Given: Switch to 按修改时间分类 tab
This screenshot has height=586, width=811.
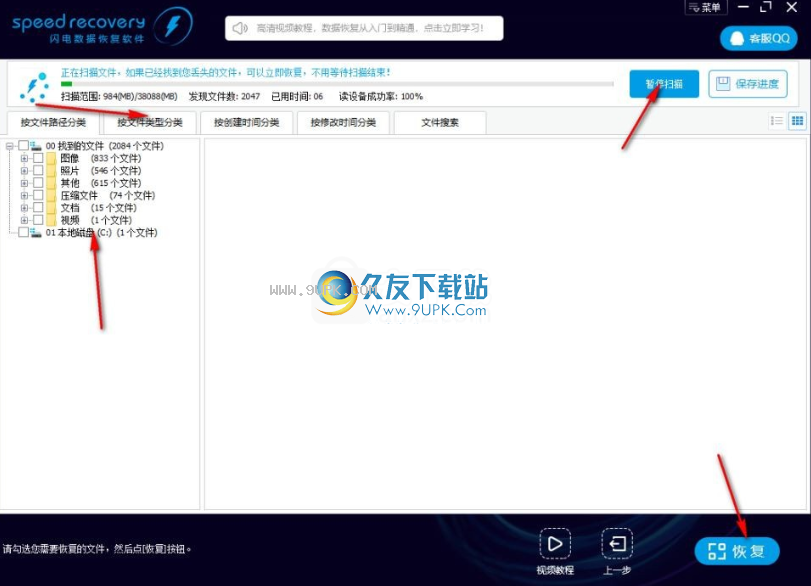Looking at the screenshot, I should [x=343, y=123].
